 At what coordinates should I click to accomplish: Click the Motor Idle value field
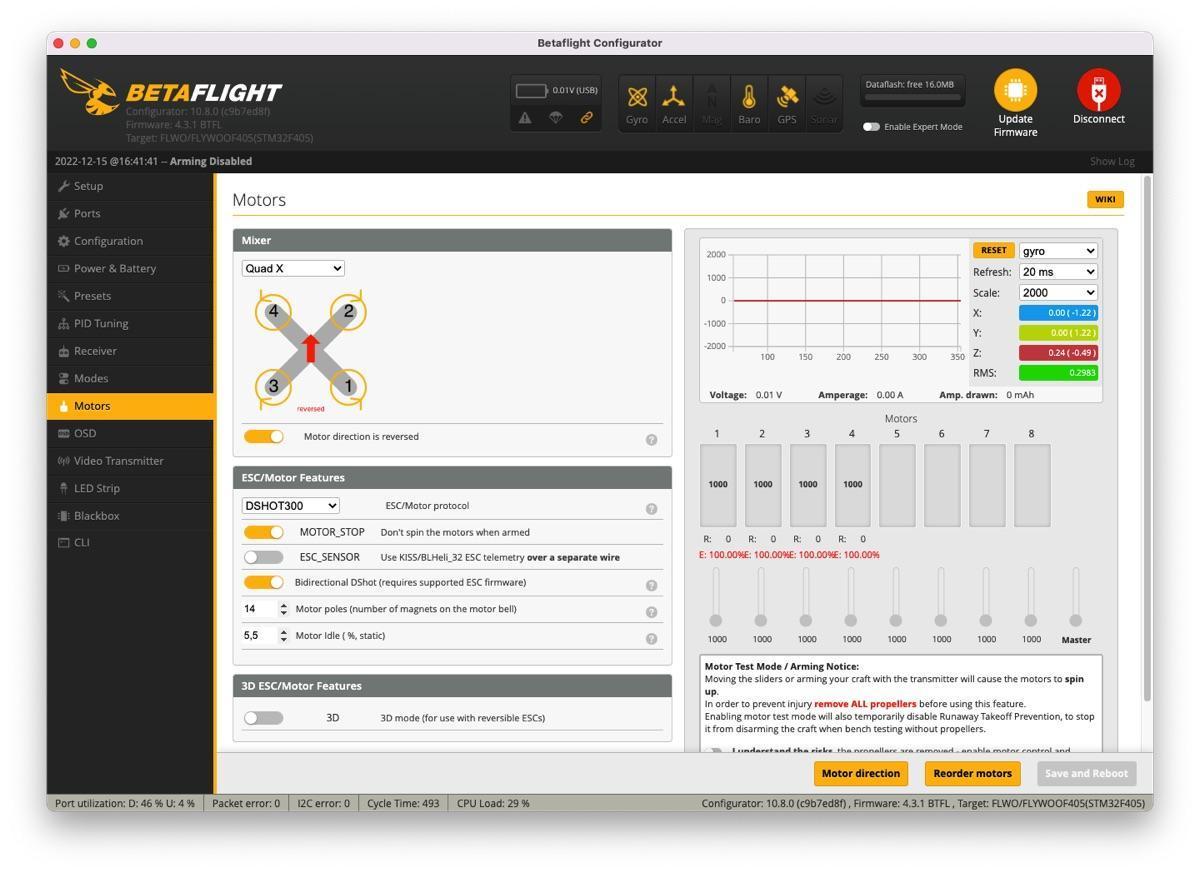coord(266,636)
